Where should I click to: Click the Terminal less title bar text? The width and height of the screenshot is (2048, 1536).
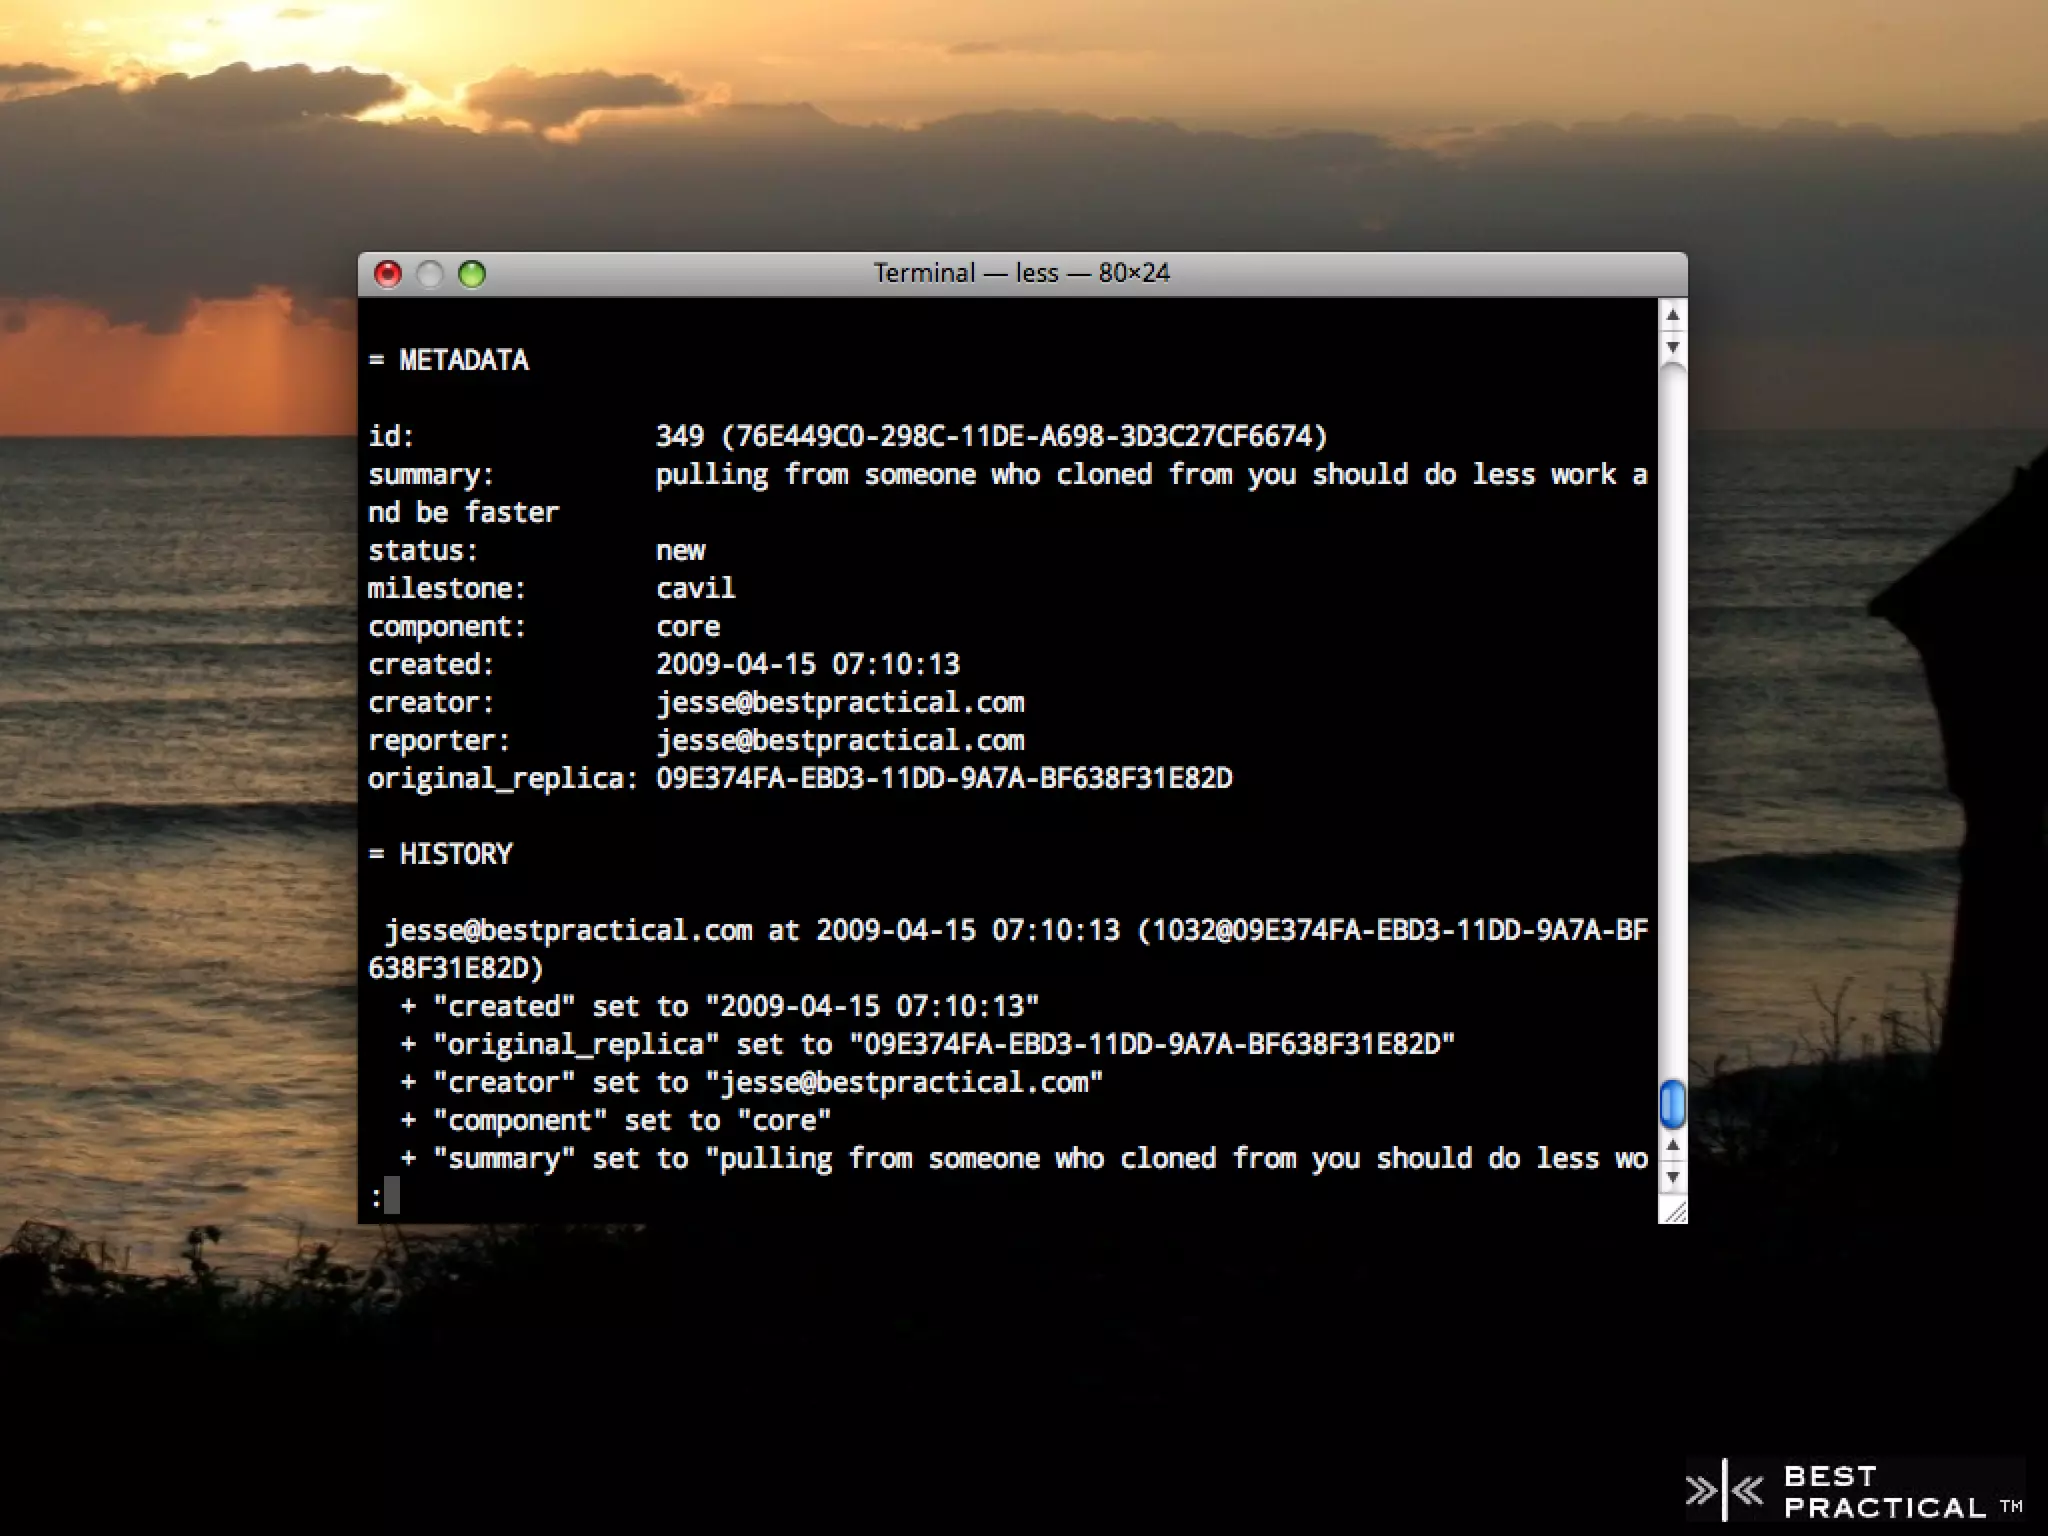point(1021,273)
